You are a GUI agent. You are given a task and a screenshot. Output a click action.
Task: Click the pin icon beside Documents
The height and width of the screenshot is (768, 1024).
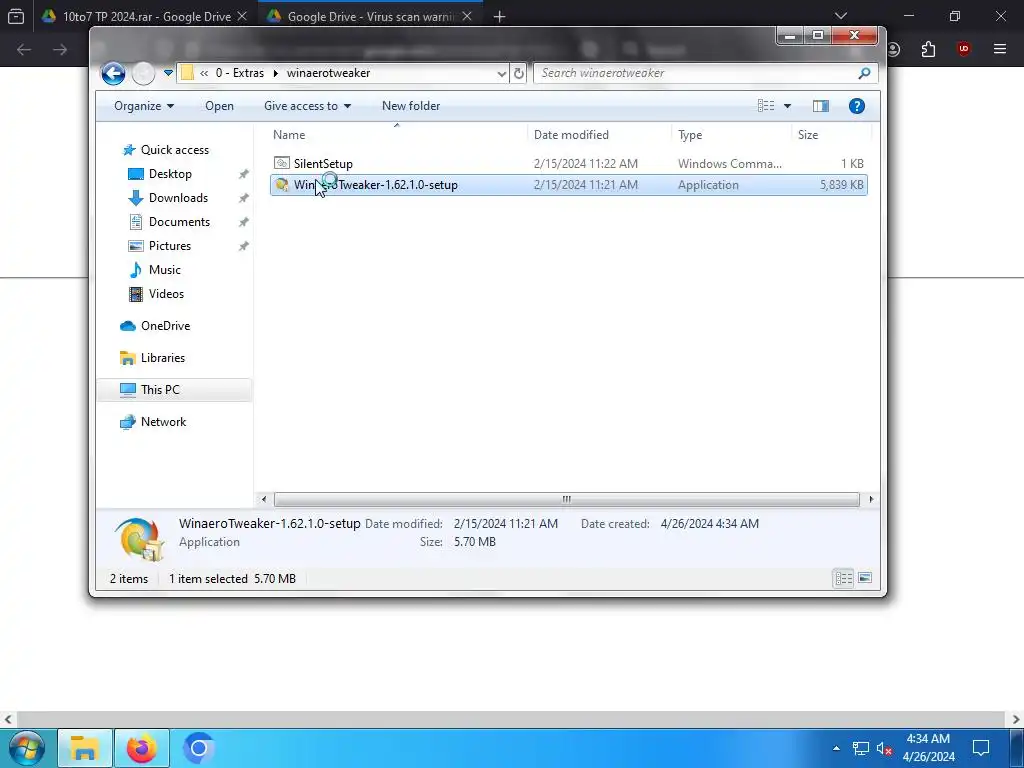(x=244, y=222)
